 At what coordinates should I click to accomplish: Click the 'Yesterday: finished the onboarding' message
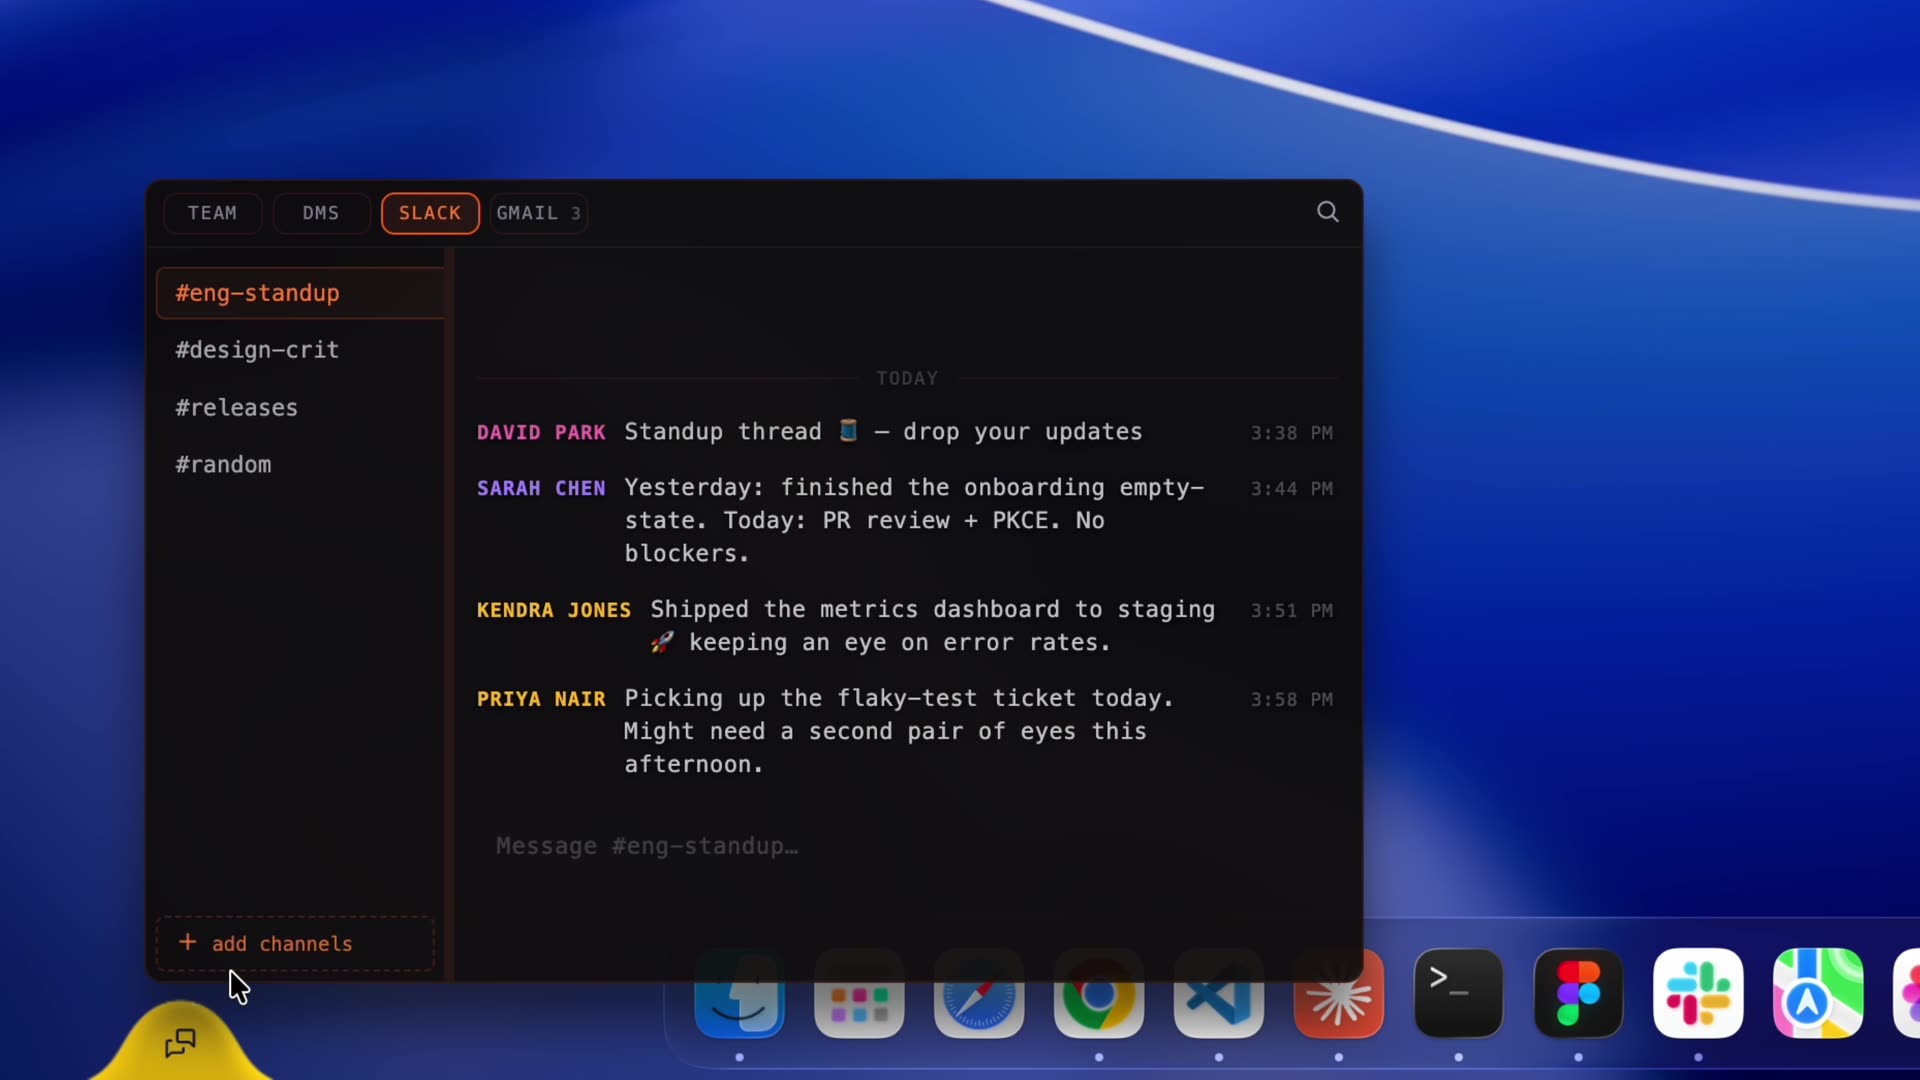[x=914, y=520]
